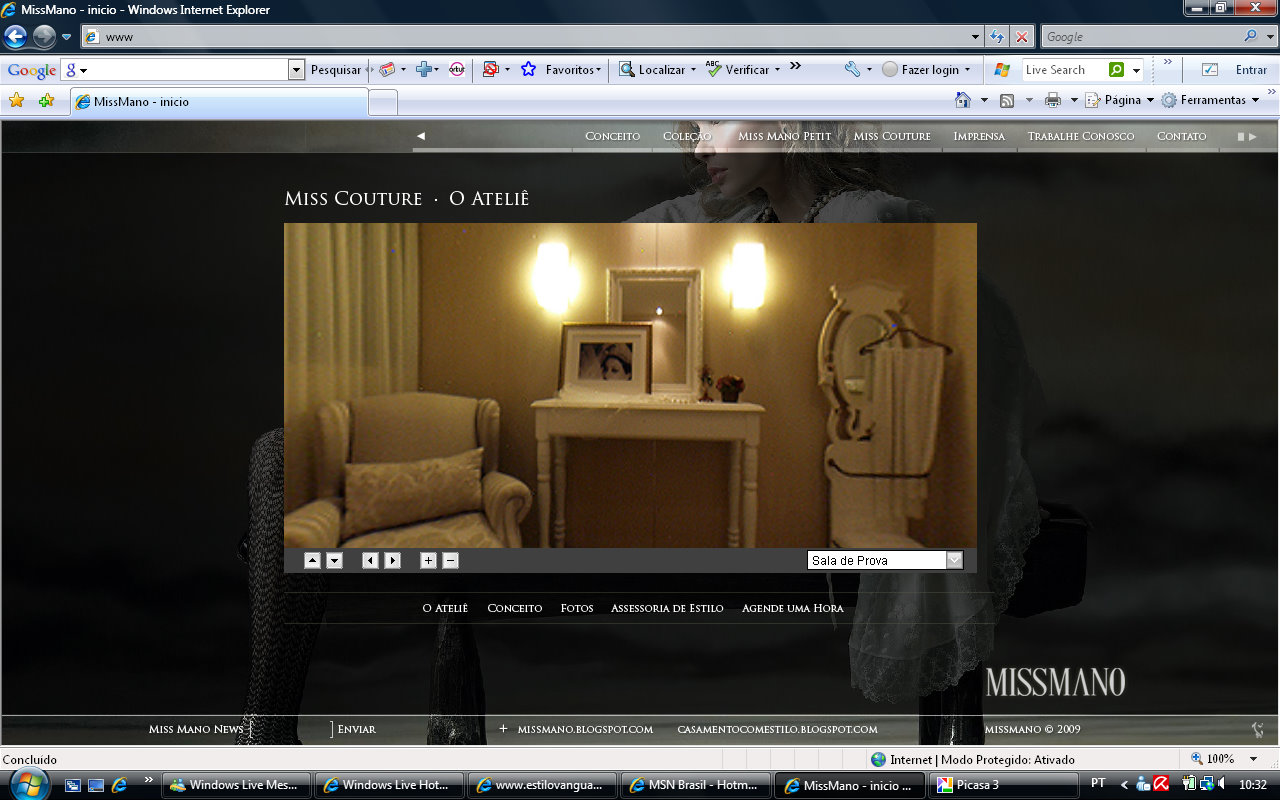1280x800 pixels.
Task: Click Agende uma Hora link
Action: [792, 608]
